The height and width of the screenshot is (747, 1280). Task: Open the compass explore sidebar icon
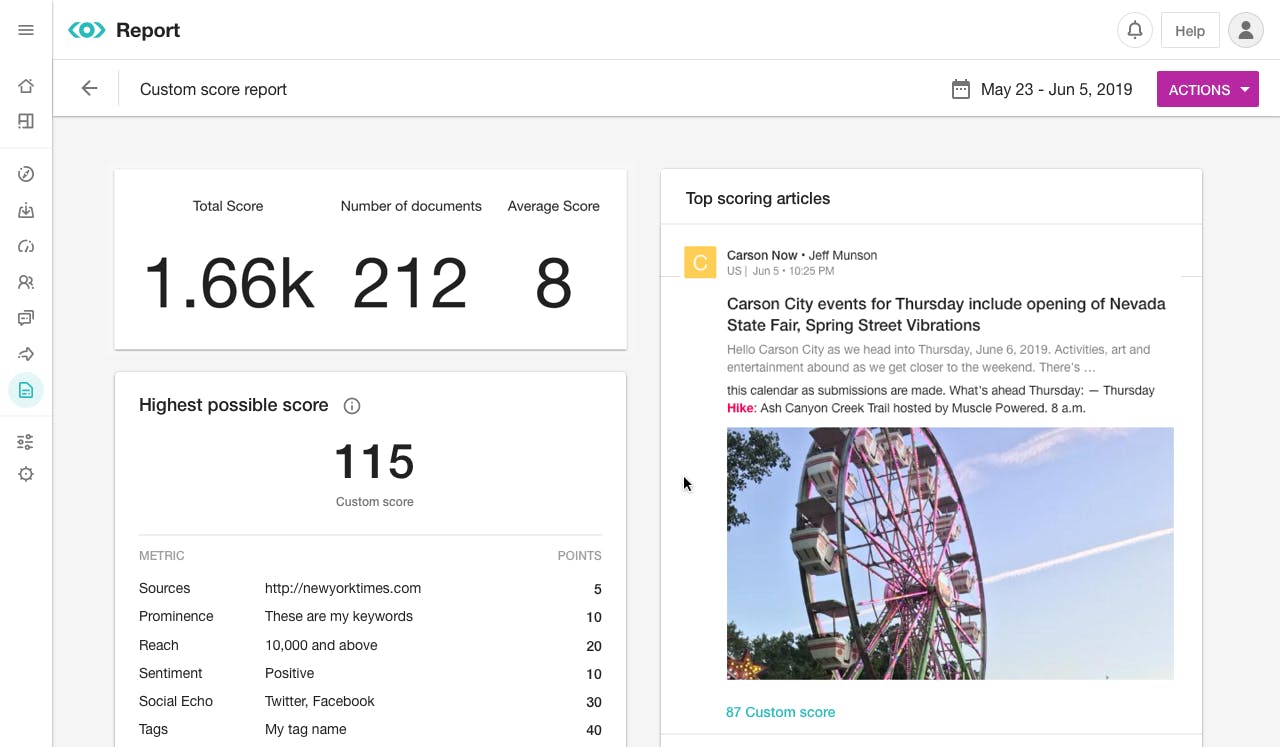[26, 174]
